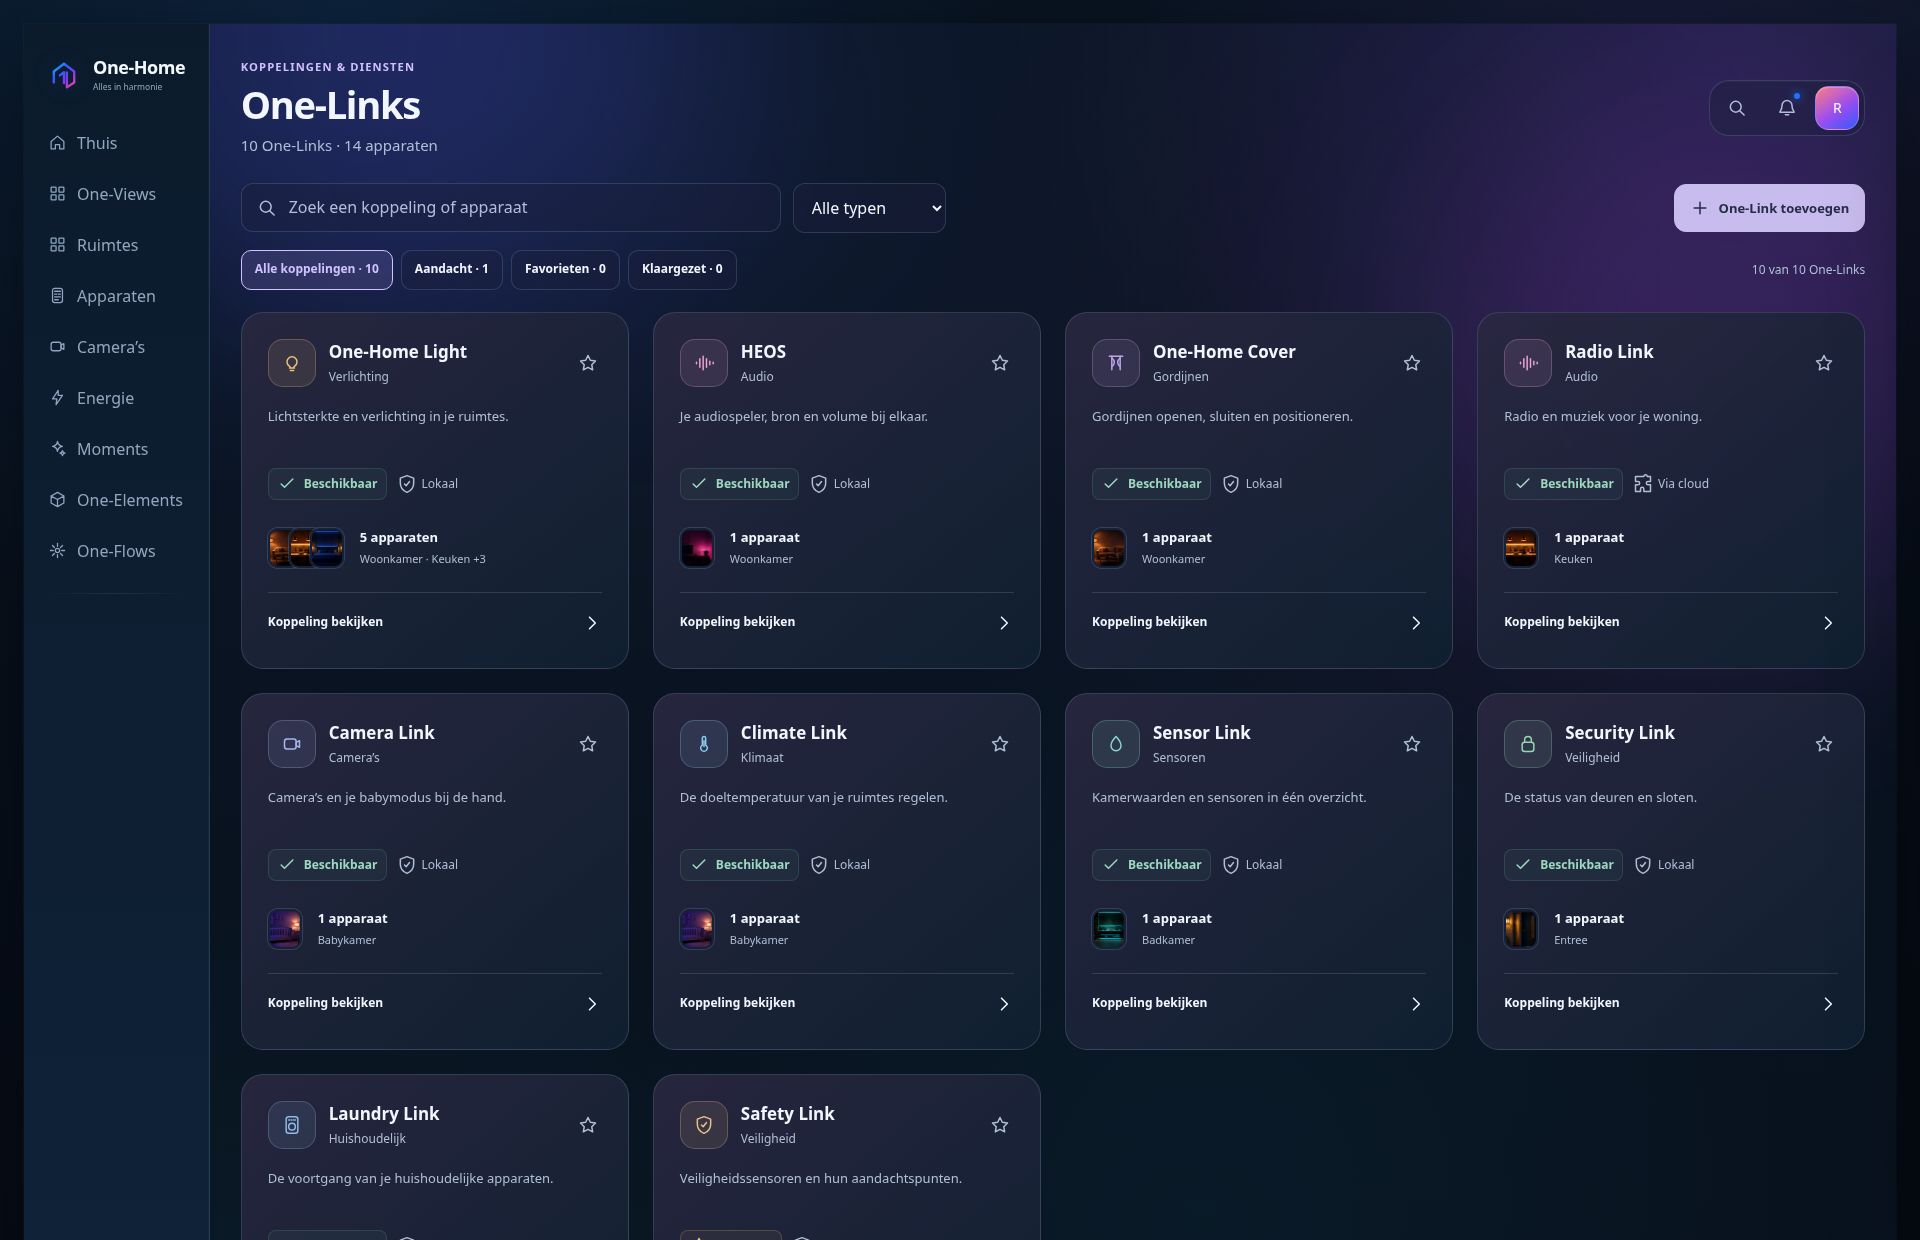Viewport: 1920px width, 1240px height.
Task: Click the Camera Link camera icon
Action: (292, 744)
